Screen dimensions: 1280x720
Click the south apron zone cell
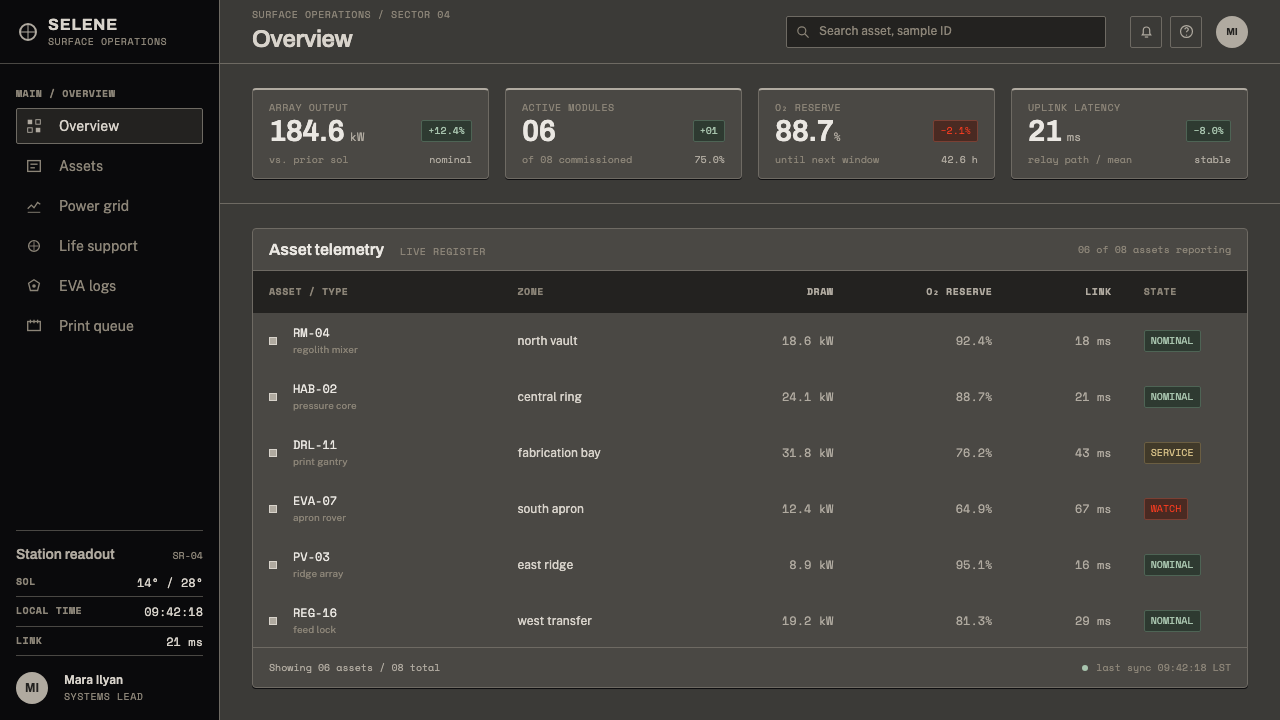pos(551,509)
